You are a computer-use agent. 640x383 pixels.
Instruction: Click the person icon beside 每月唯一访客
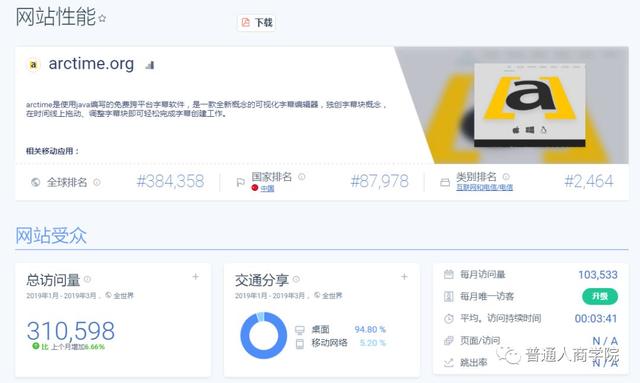point(449,296)
